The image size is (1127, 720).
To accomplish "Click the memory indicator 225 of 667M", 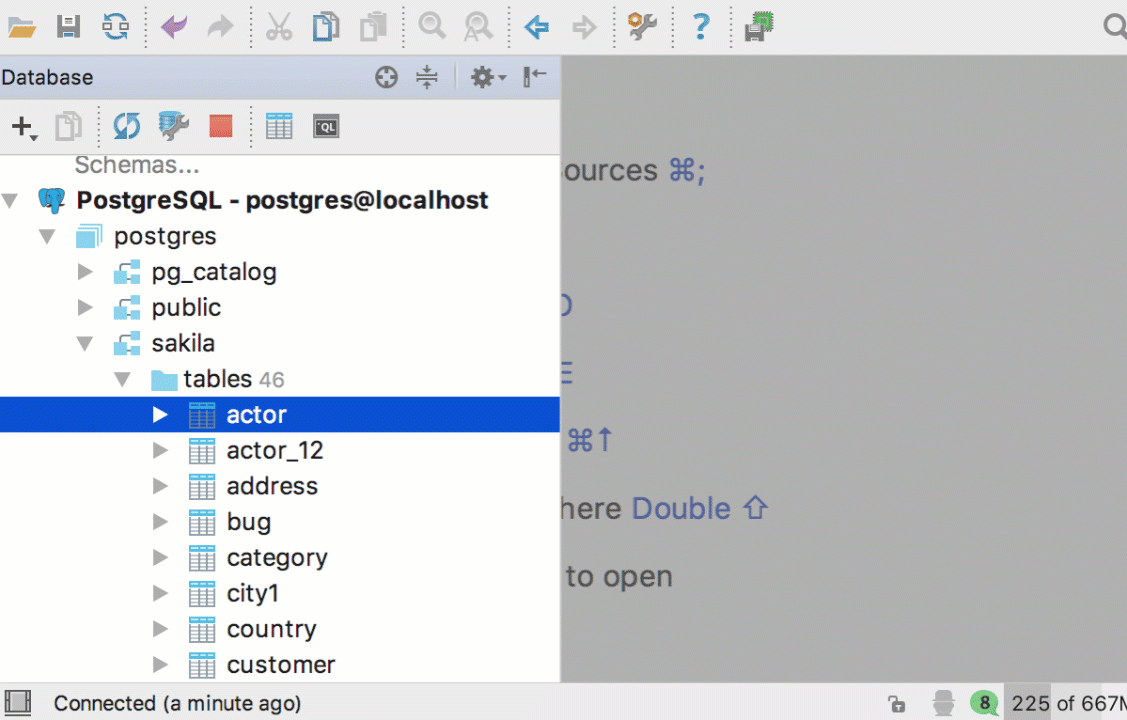I will coord(1067,703).
